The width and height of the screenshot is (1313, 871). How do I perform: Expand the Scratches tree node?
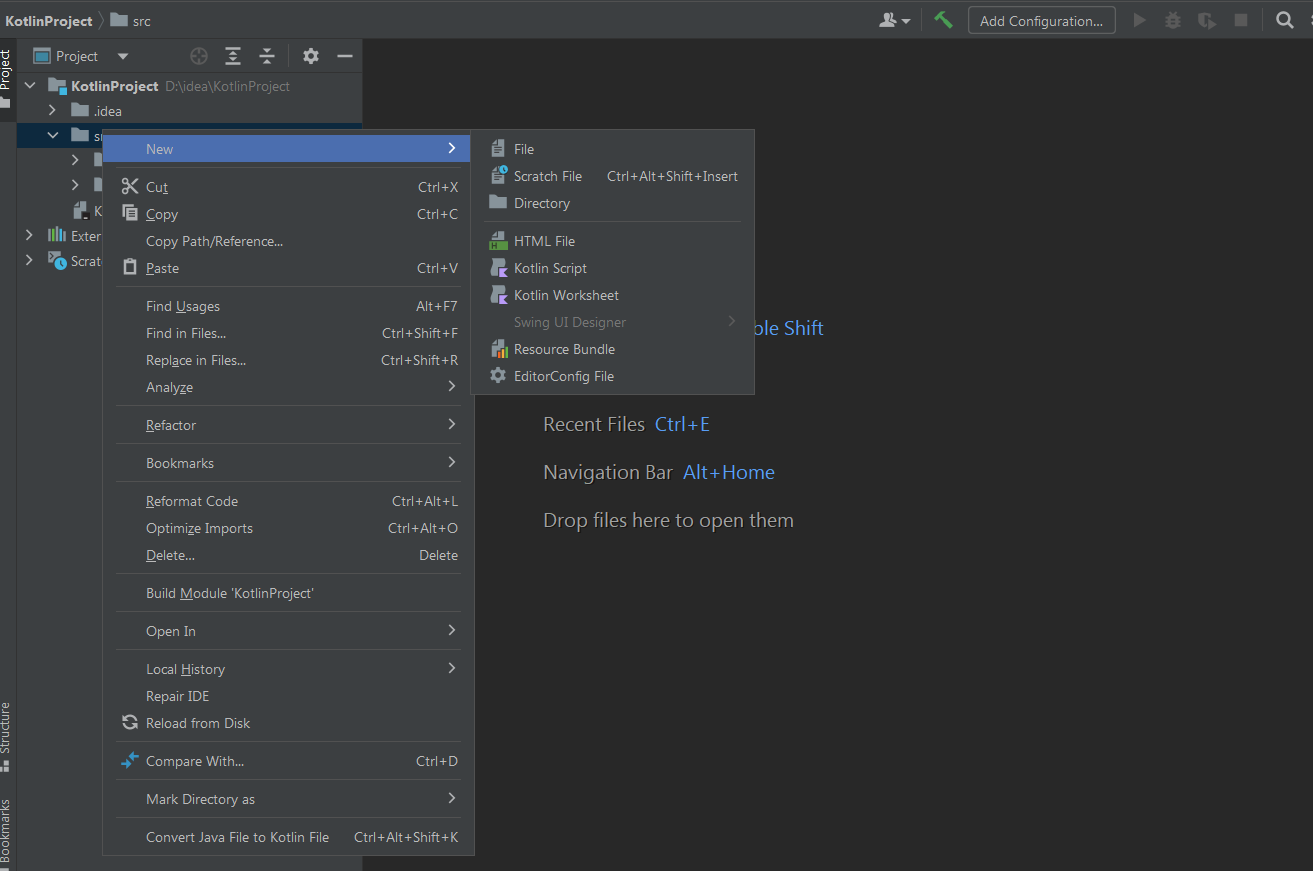30,261
